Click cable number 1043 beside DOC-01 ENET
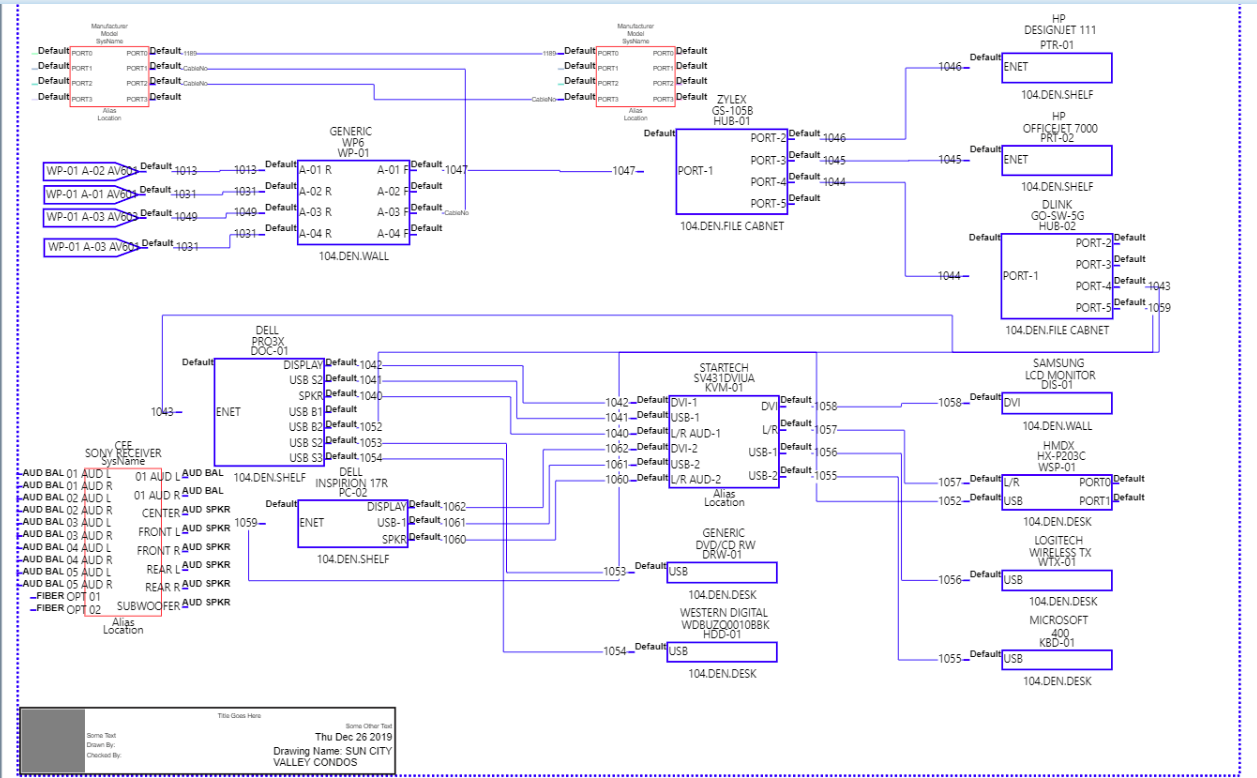Image resolution: width=1257 pixels, height=778 pixels. click(163, 411)
